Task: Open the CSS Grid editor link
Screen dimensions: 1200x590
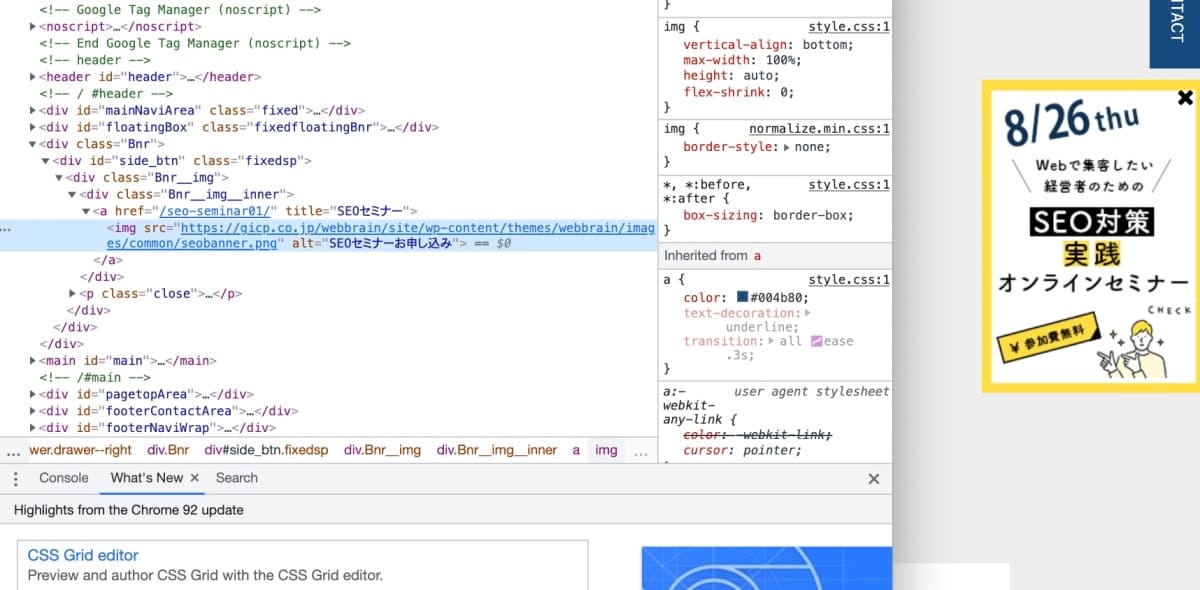Action: click(x=83, y=556)
